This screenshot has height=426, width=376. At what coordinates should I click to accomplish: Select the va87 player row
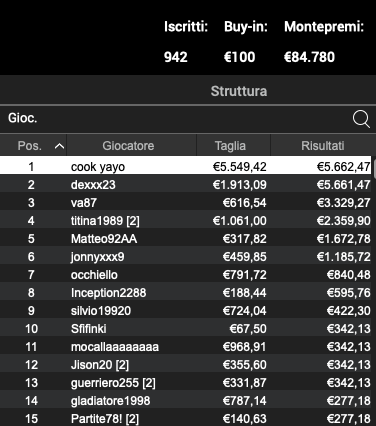click(x=185, y=202)
